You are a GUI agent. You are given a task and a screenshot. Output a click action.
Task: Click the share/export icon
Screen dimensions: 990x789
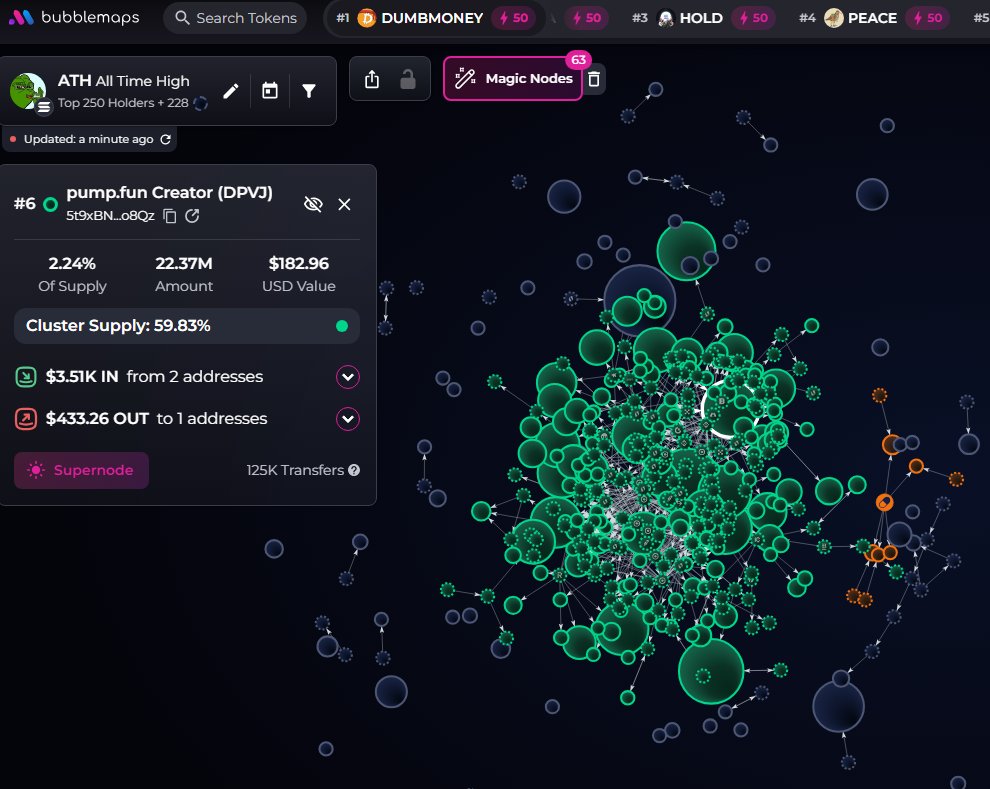[x=372, y=79]
